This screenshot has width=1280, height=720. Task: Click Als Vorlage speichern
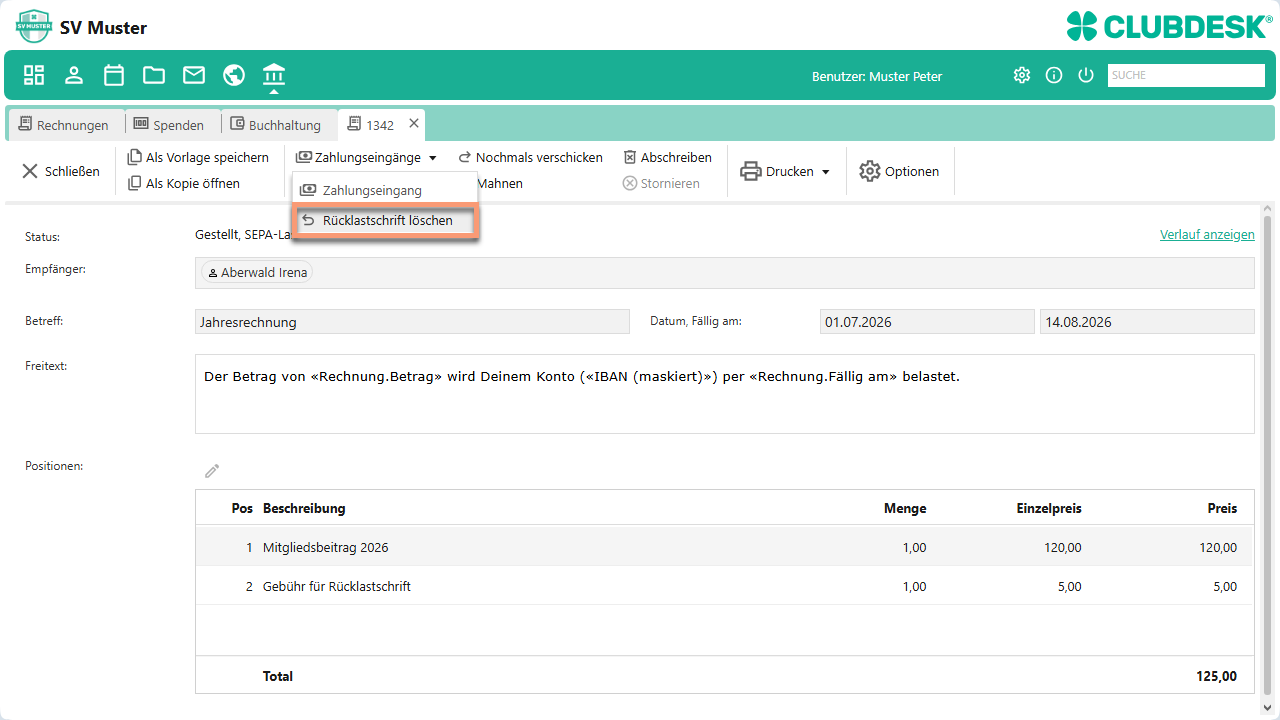(x=198, y=157)
